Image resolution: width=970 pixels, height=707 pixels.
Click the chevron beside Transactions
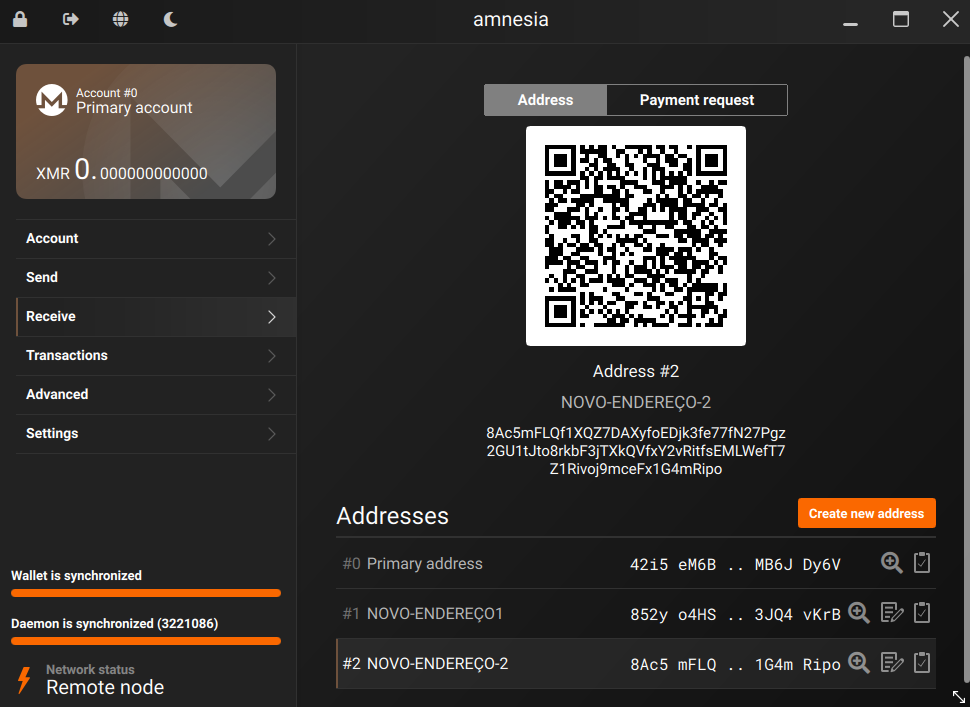(x=272, y=356)
